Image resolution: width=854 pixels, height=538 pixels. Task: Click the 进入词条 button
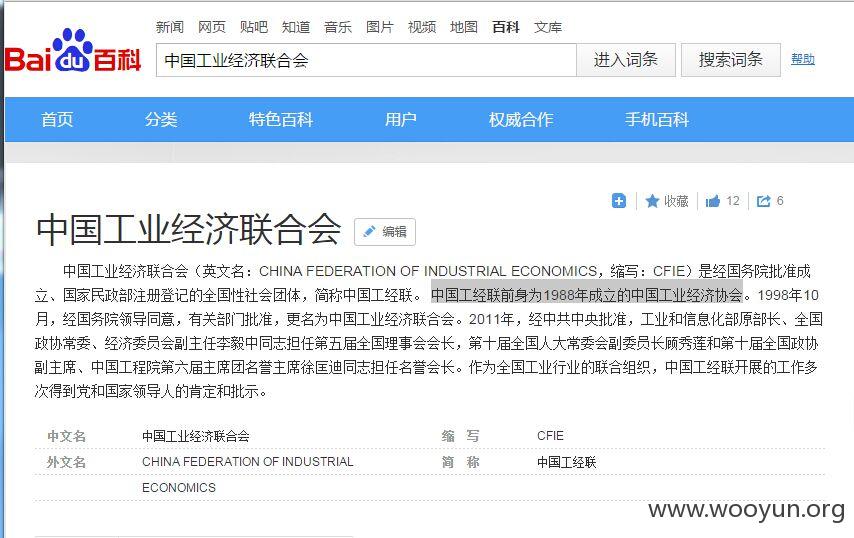(626, 60)
